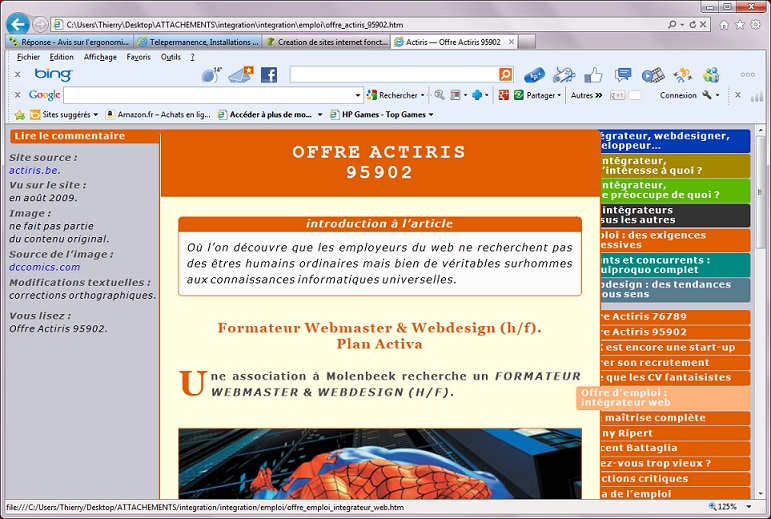Click the browser Back arrow button

18,24
